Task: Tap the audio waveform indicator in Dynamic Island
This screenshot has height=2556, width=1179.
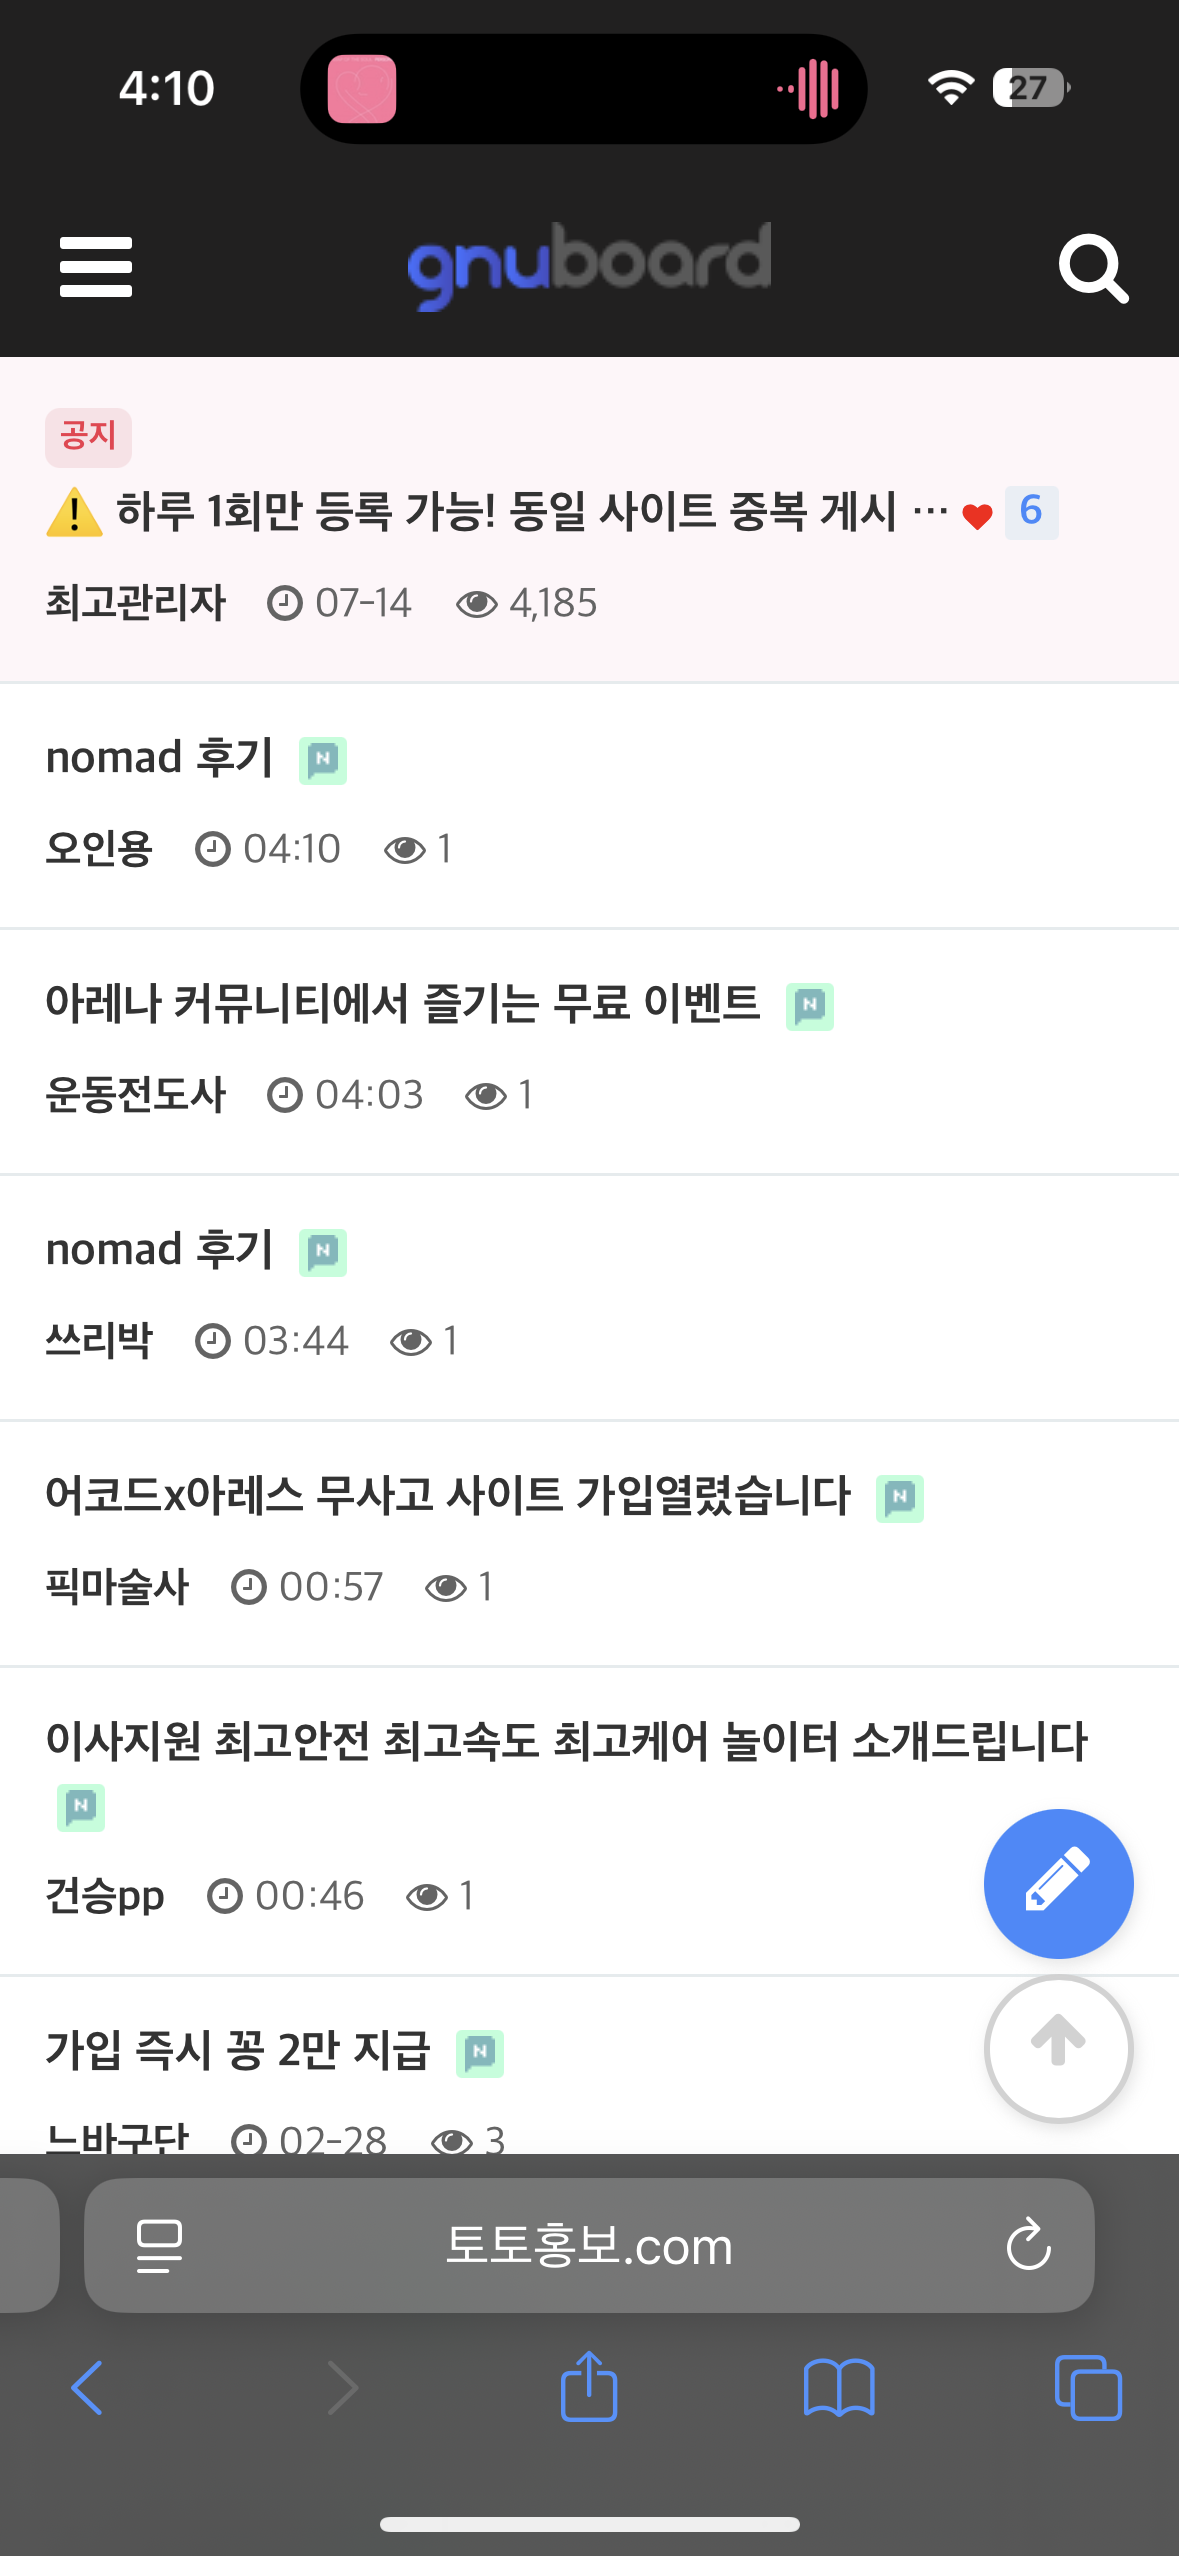Action: [811, 89]
